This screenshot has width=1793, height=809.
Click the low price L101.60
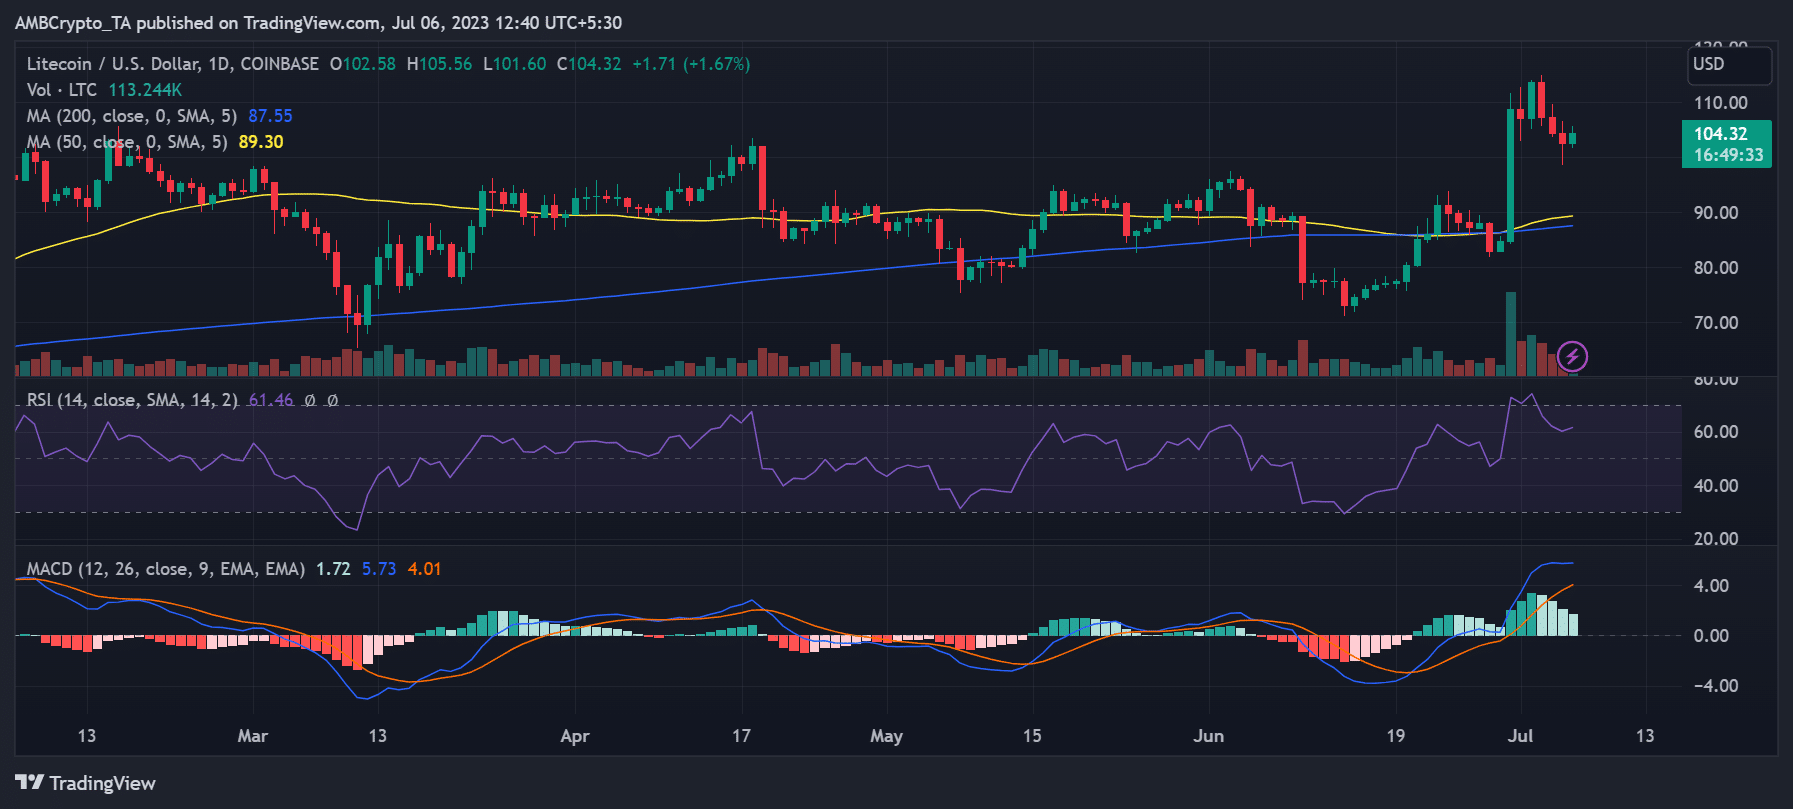coord(514,64)
